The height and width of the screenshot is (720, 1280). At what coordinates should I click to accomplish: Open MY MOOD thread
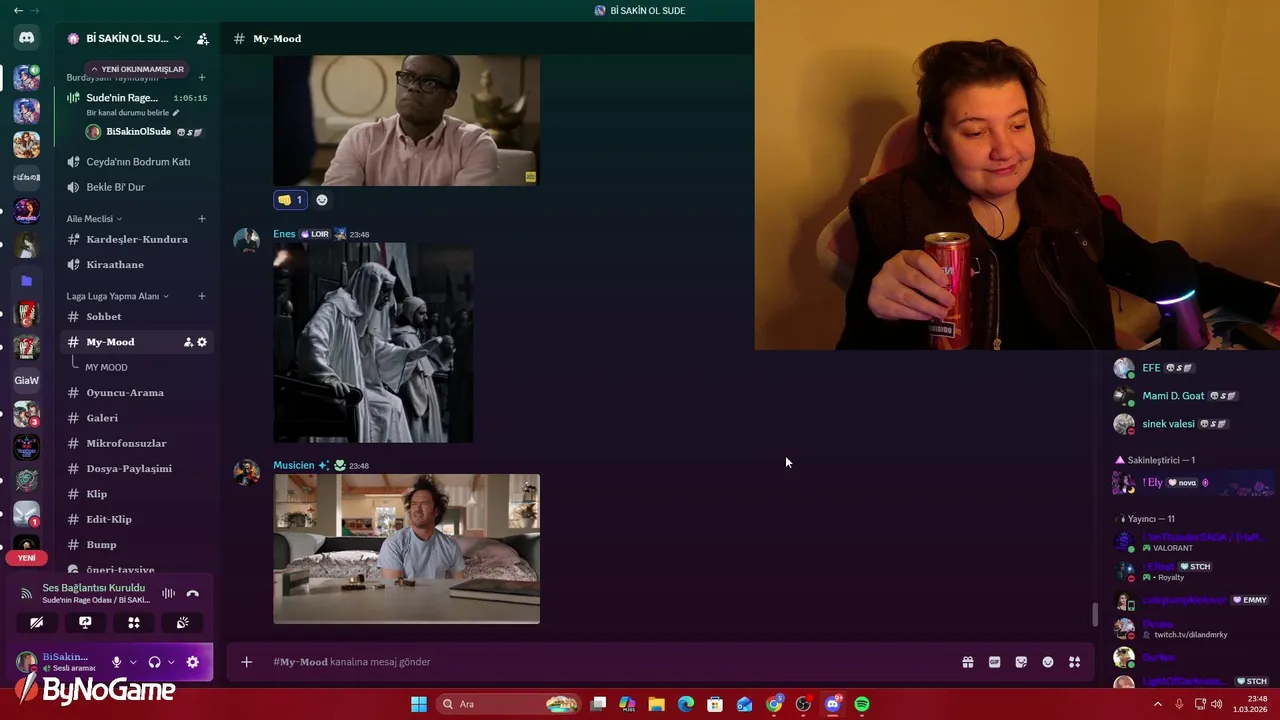pyautogui.click(x=106, y=367)
